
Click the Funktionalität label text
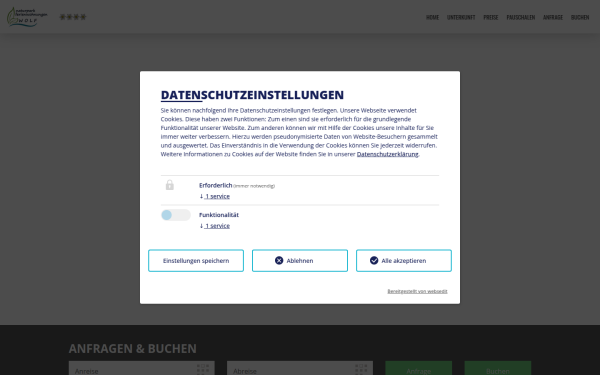[219, 215]
